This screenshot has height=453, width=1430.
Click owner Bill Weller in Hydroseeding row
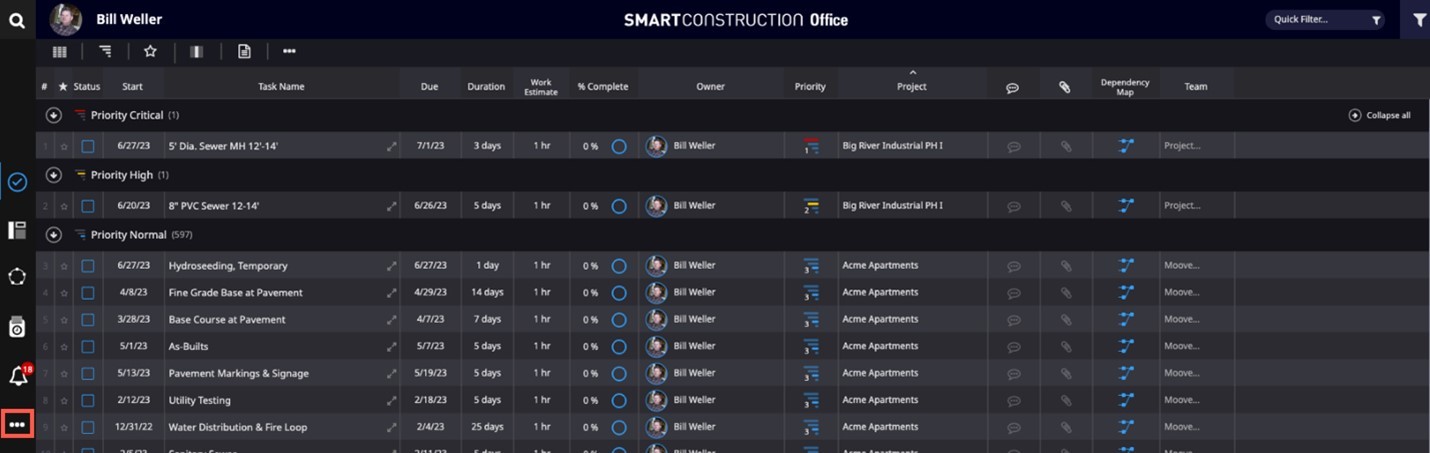tap(694, 266)
